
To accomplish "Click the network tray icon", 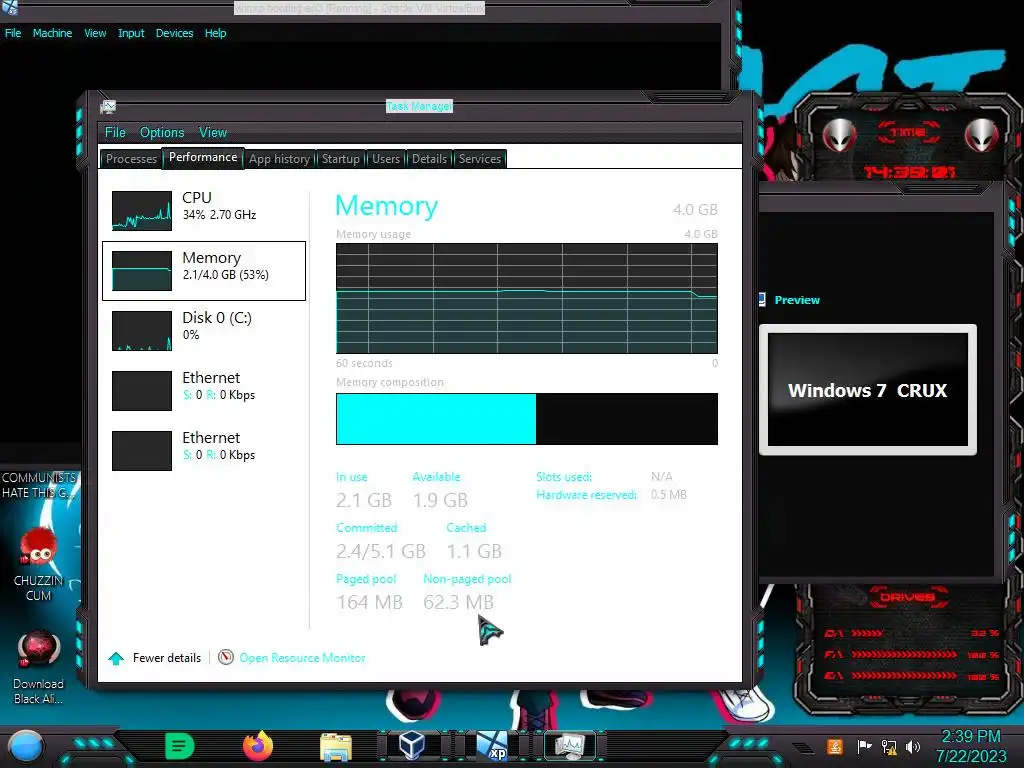I will [x=889, y=746].
